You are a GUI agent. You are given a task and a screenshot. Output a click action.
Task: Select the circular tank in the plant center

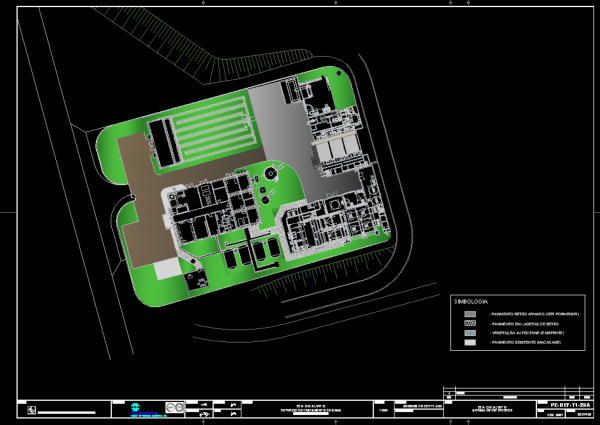coord(270,174)
